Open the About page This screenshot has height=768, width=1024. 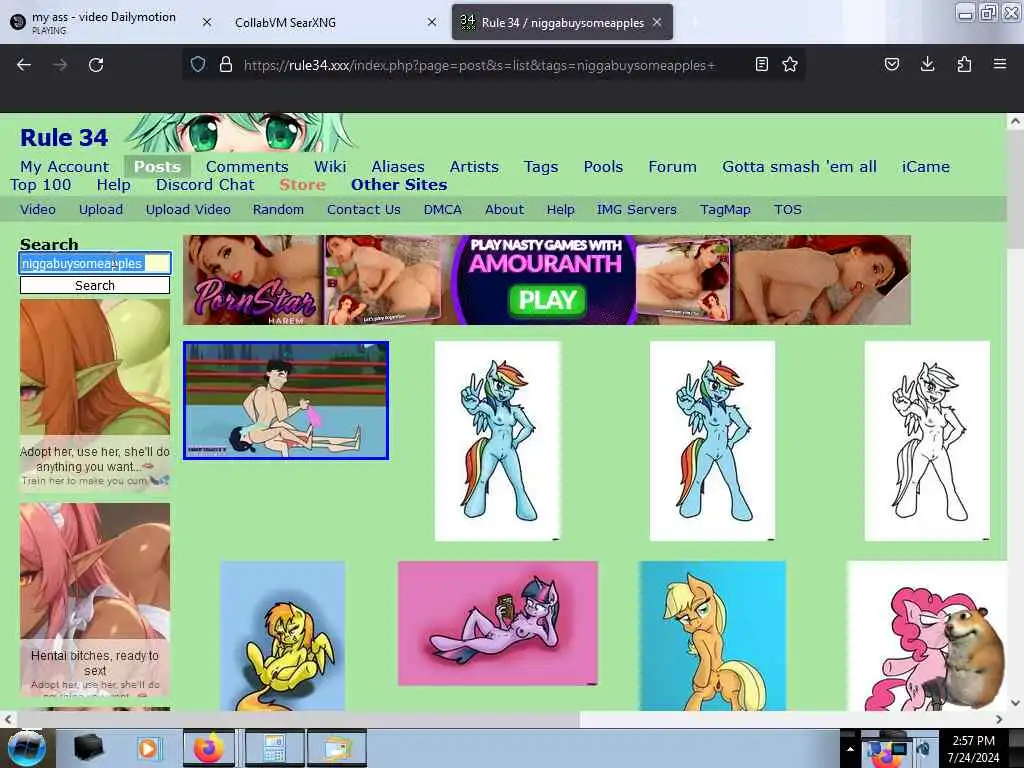504,210
